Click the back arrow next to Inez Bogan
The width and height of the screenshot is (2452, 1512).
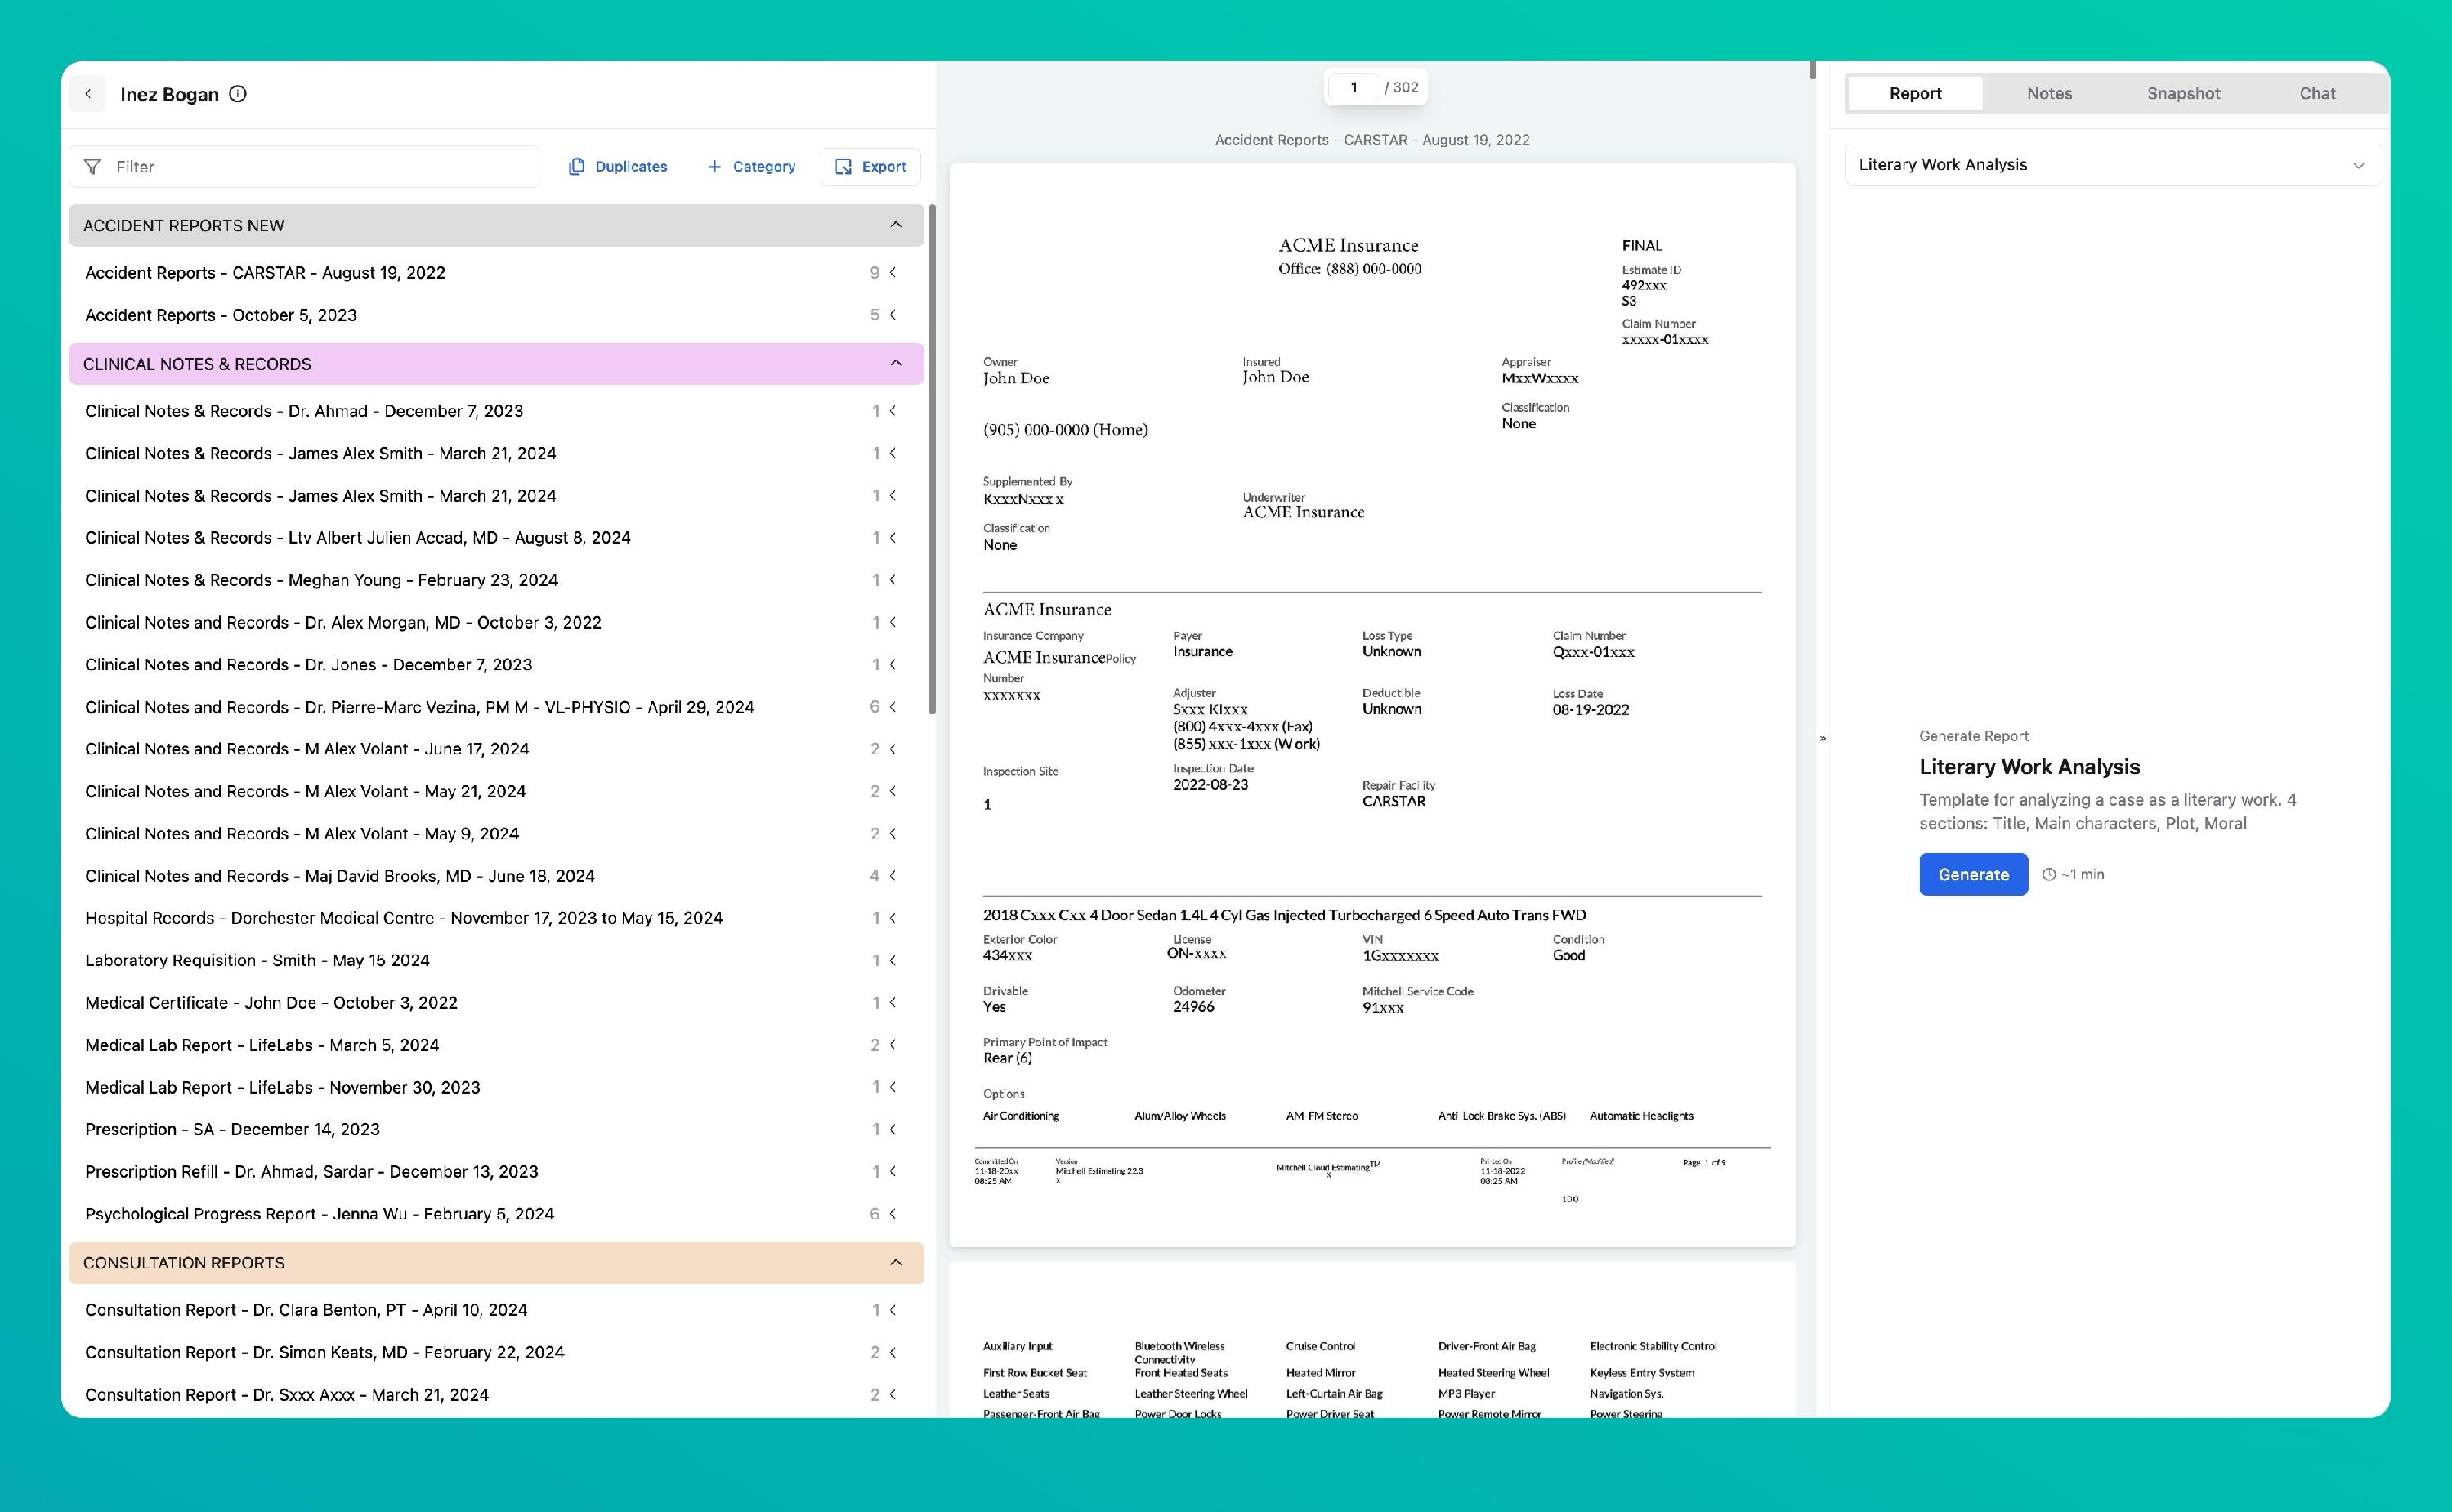click(88, 94)
